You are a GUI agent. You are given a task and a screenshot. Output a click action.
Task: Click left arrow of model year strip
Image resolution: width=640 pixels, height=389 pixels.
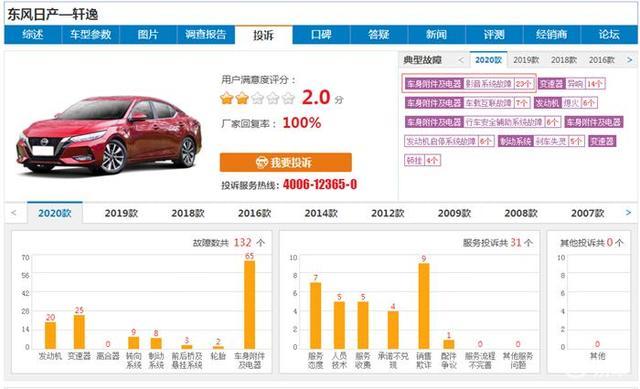click(x=13, y=213)
